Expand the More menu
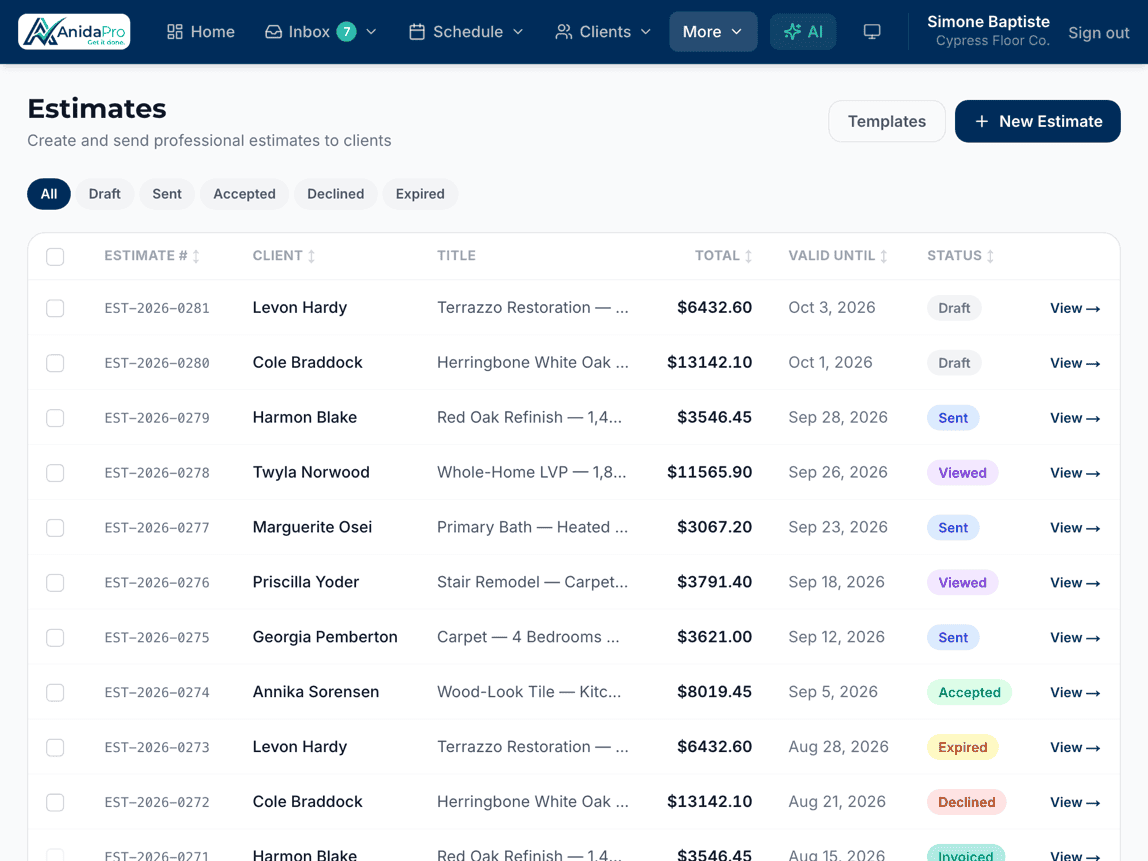The image size is (1148, 861). point(712,31)
